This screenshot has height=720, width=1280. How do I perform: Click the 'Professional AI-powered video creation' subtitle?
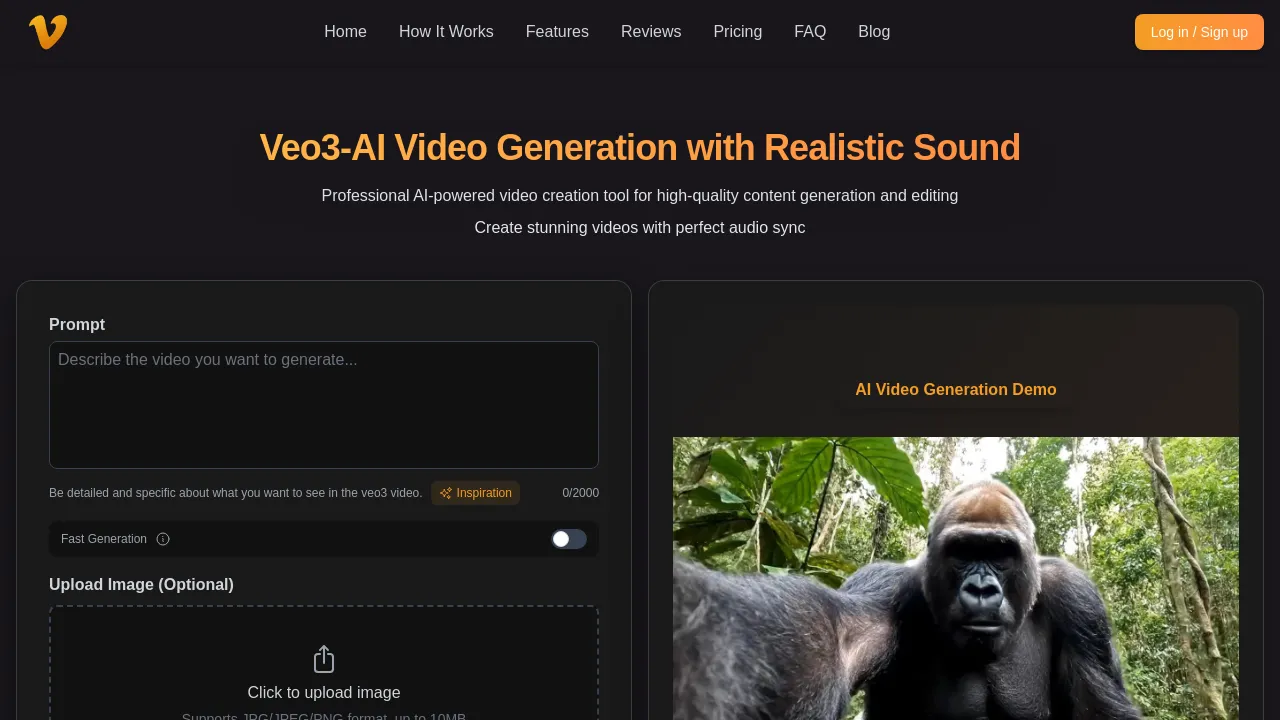coord(640,195)
